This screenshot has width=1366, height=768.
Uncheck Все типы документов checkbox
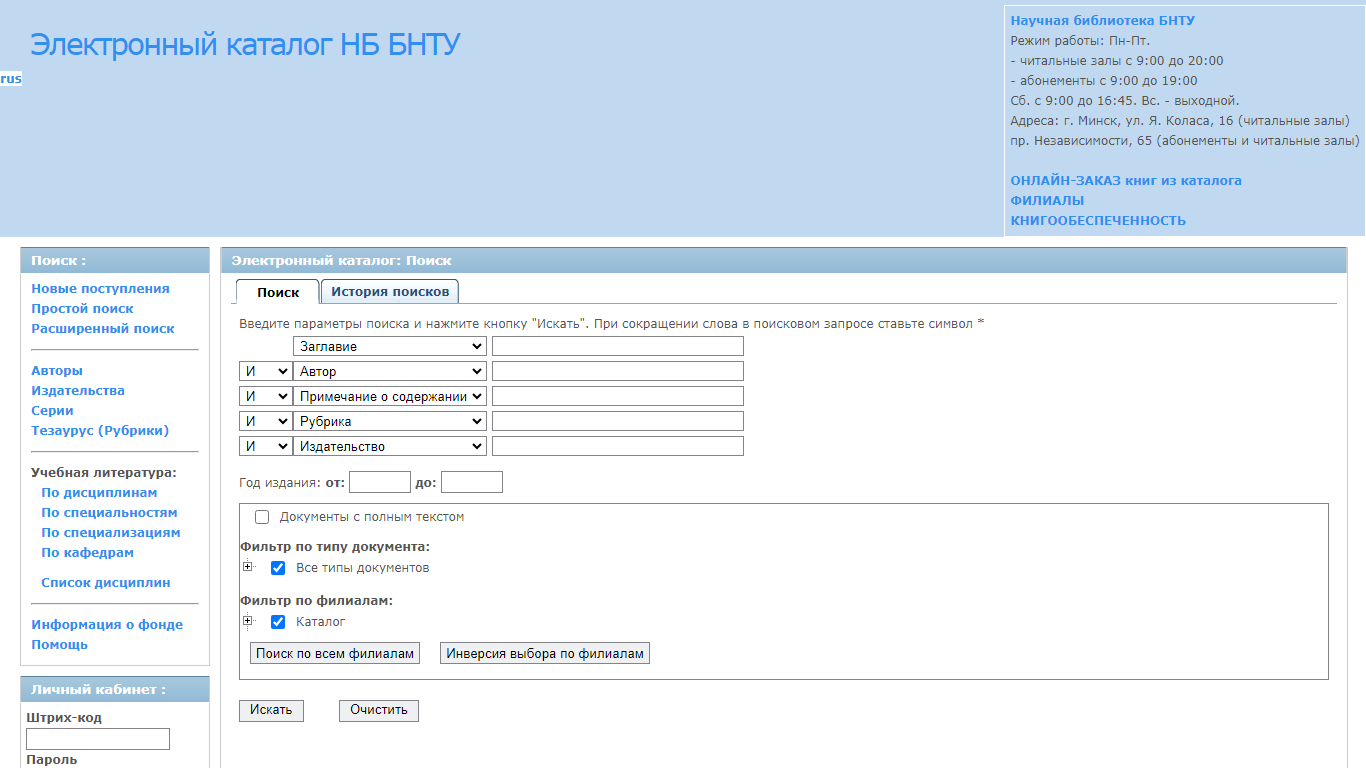click(x=278, y=567)
